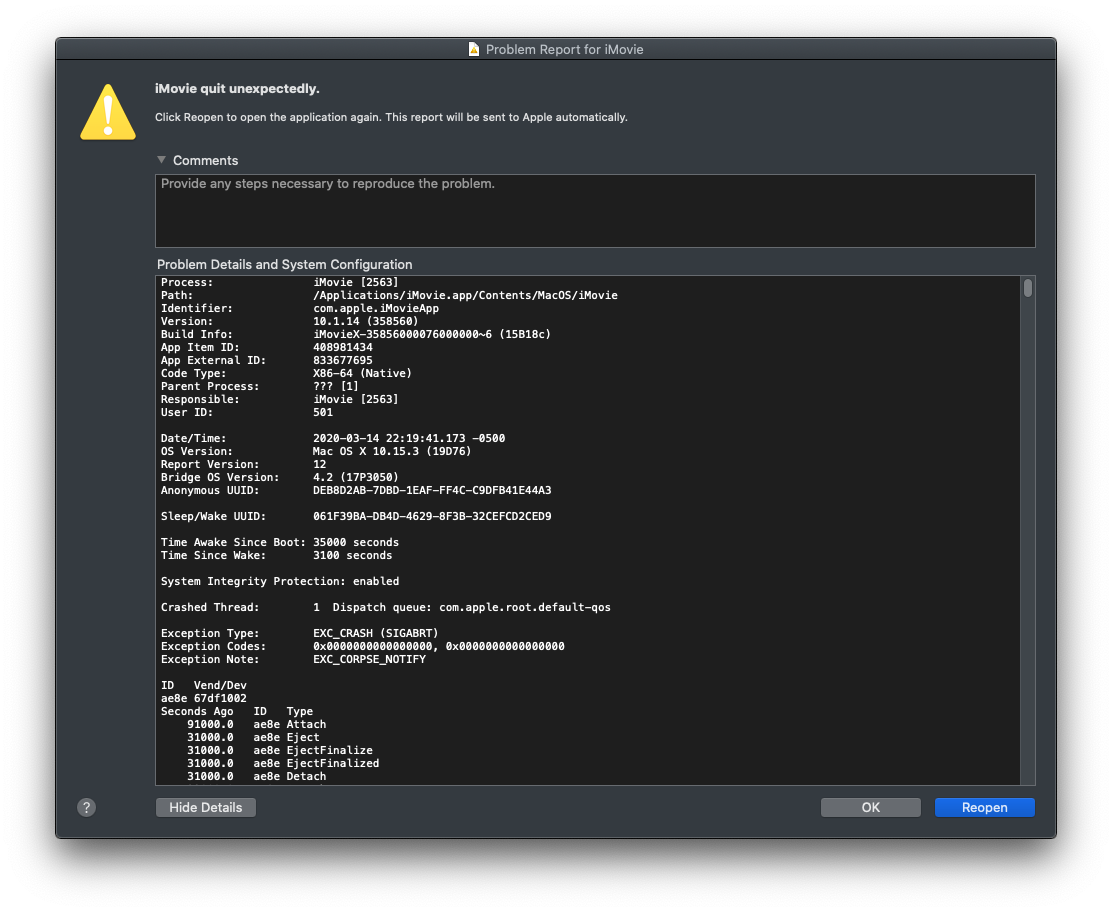Click identifier com.apple.iMovieApp
This screenshot has height=912, width=1112.
[376, 308]
